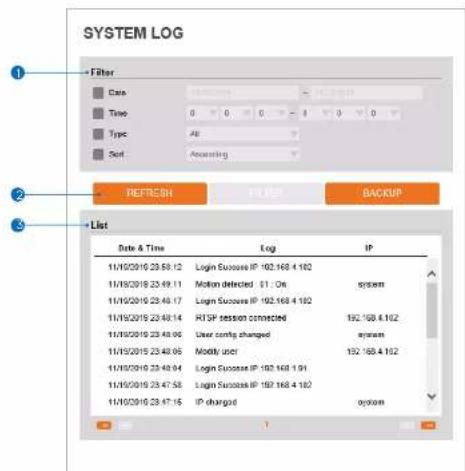Open the start minute dropdown in Time filter
This screenshot has width=465, height=471.
236,113
